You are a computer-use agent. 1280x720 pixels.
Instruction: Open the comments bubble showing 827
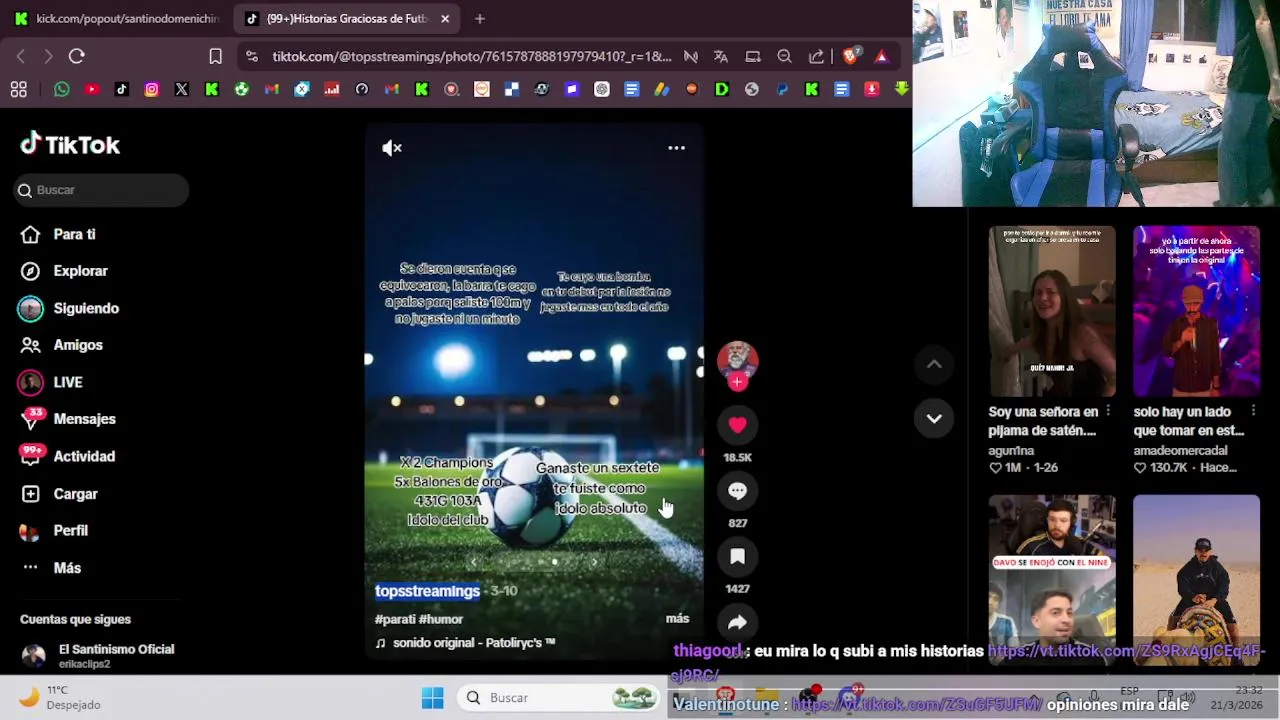[737, 491]
